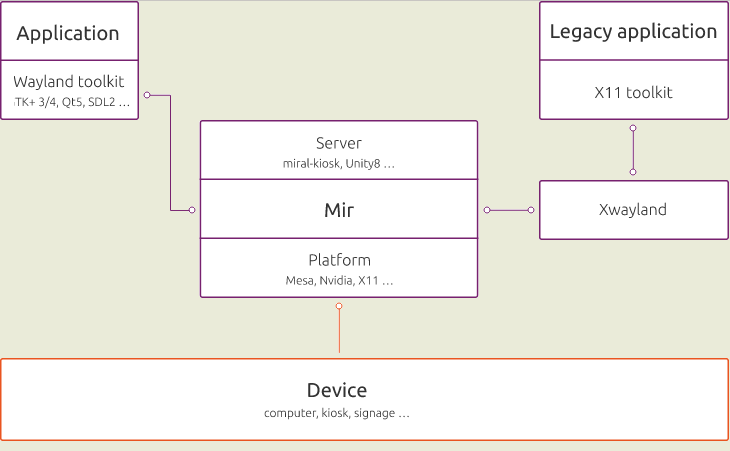
Task: Click the connector endpoint below X11 toolkit
Action: pyautogui.click(x=633, y=128)
